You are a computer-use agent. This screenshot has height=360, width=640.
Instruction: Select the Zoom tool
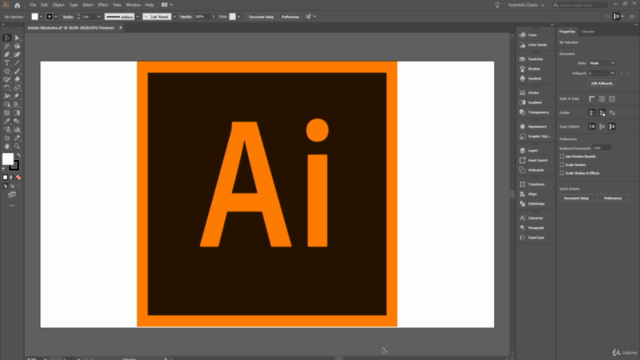pos(17,146)
